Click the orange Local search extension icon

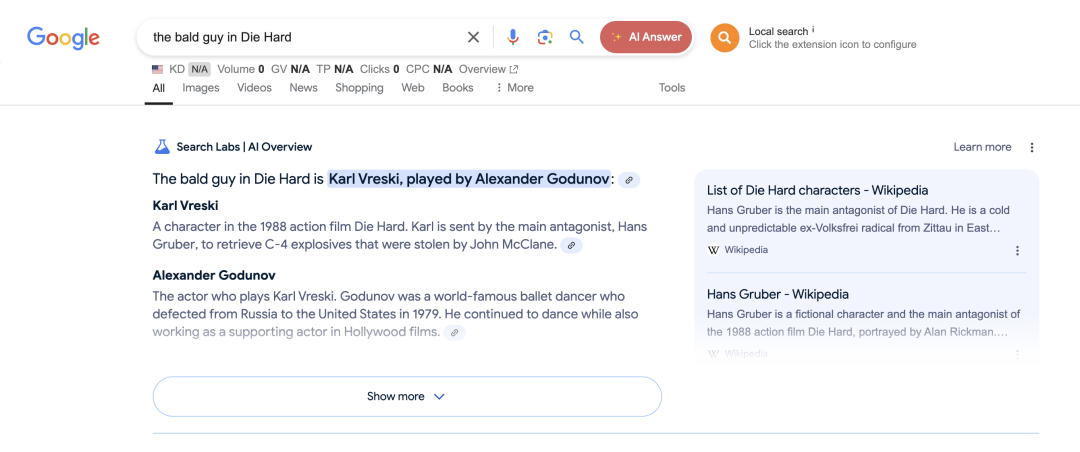tap(724, 38)
